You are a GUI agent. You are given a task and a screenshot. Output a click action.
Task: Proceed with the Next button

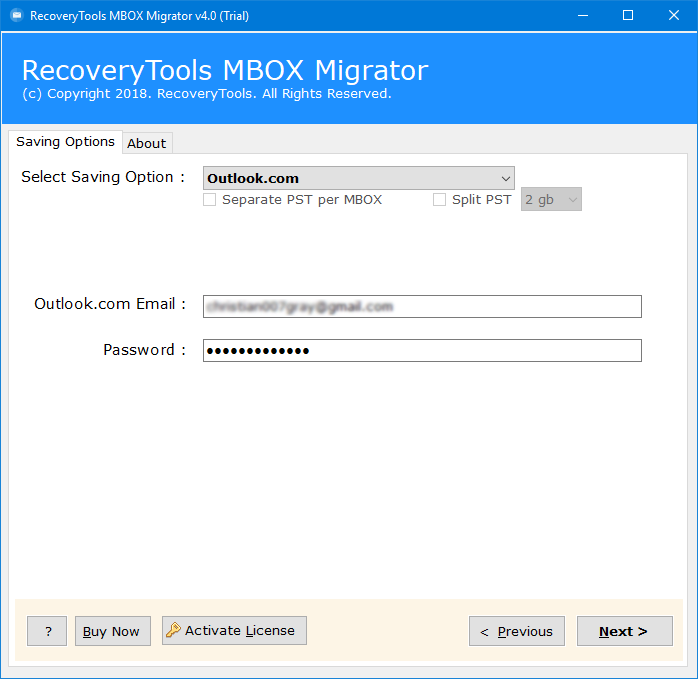coord(625,631)
